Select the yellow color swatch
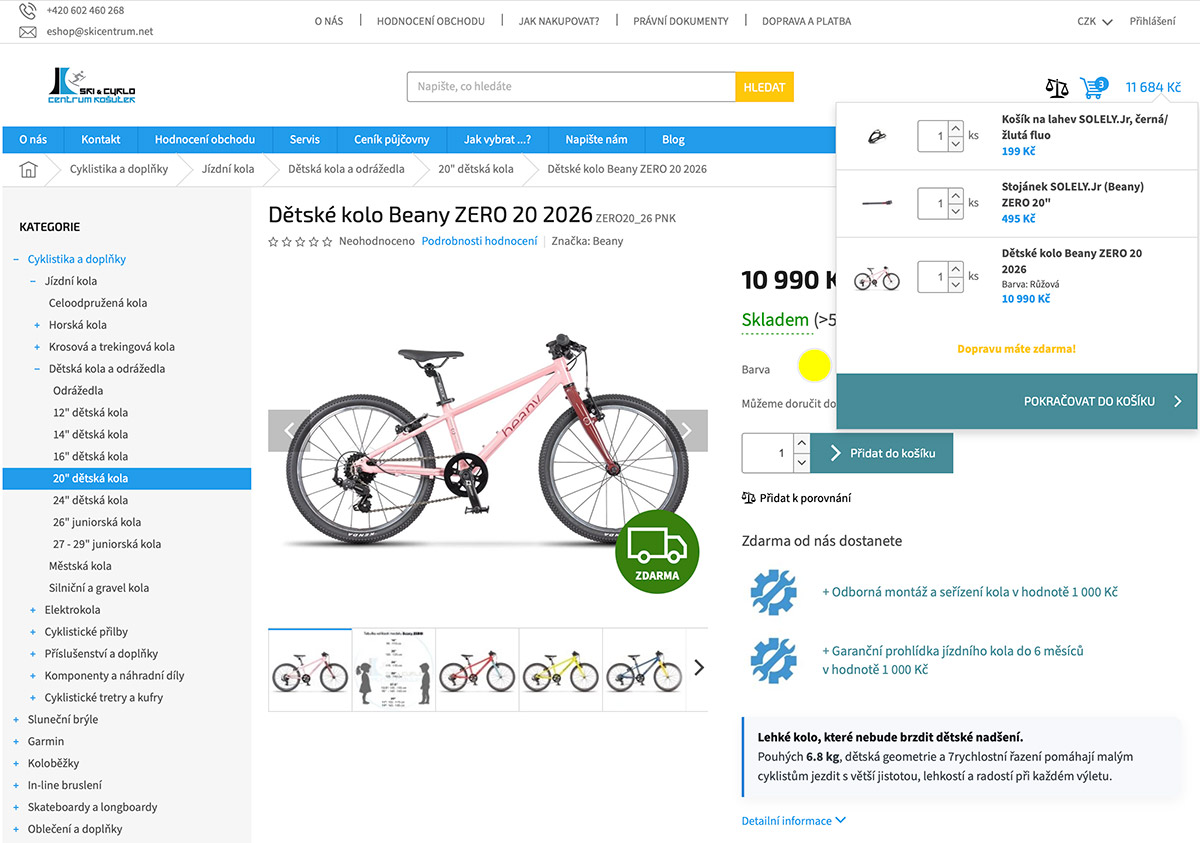This screenshot has width=1200, height=843. tap(815, 366)
